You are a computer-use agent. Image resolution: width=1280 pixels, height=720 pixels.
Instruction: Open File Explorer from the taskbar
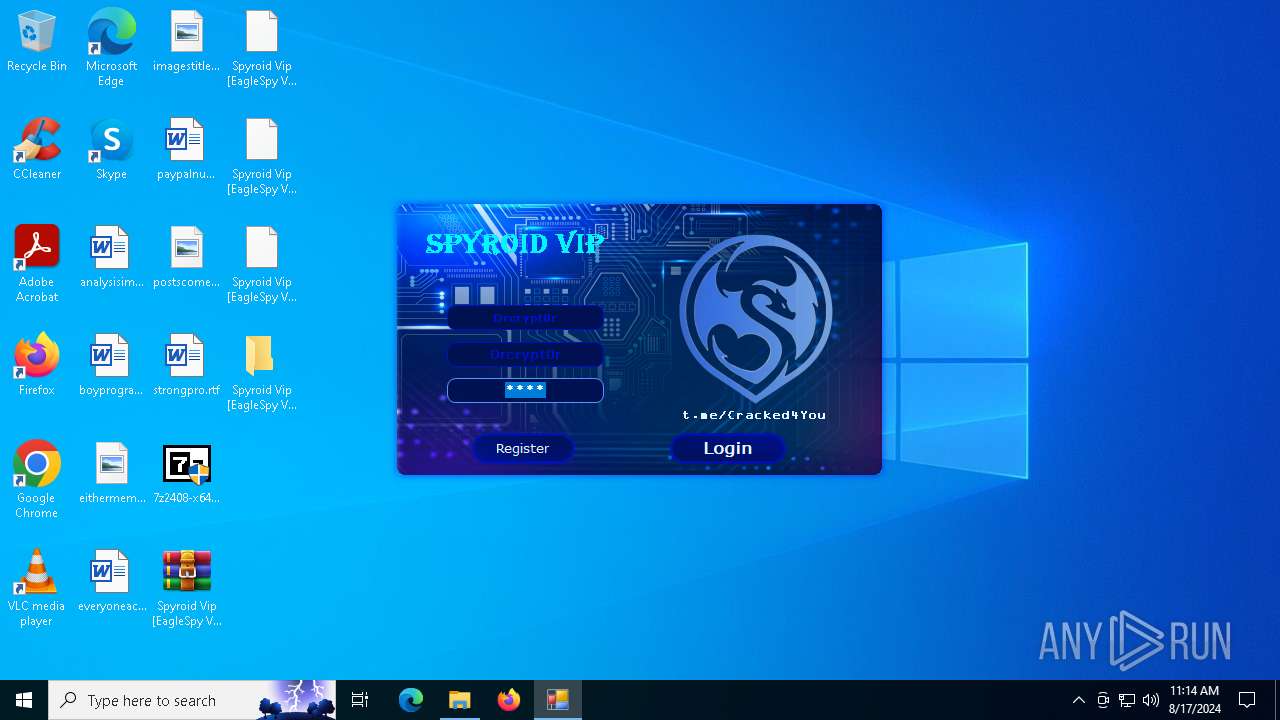pos(460,700)
